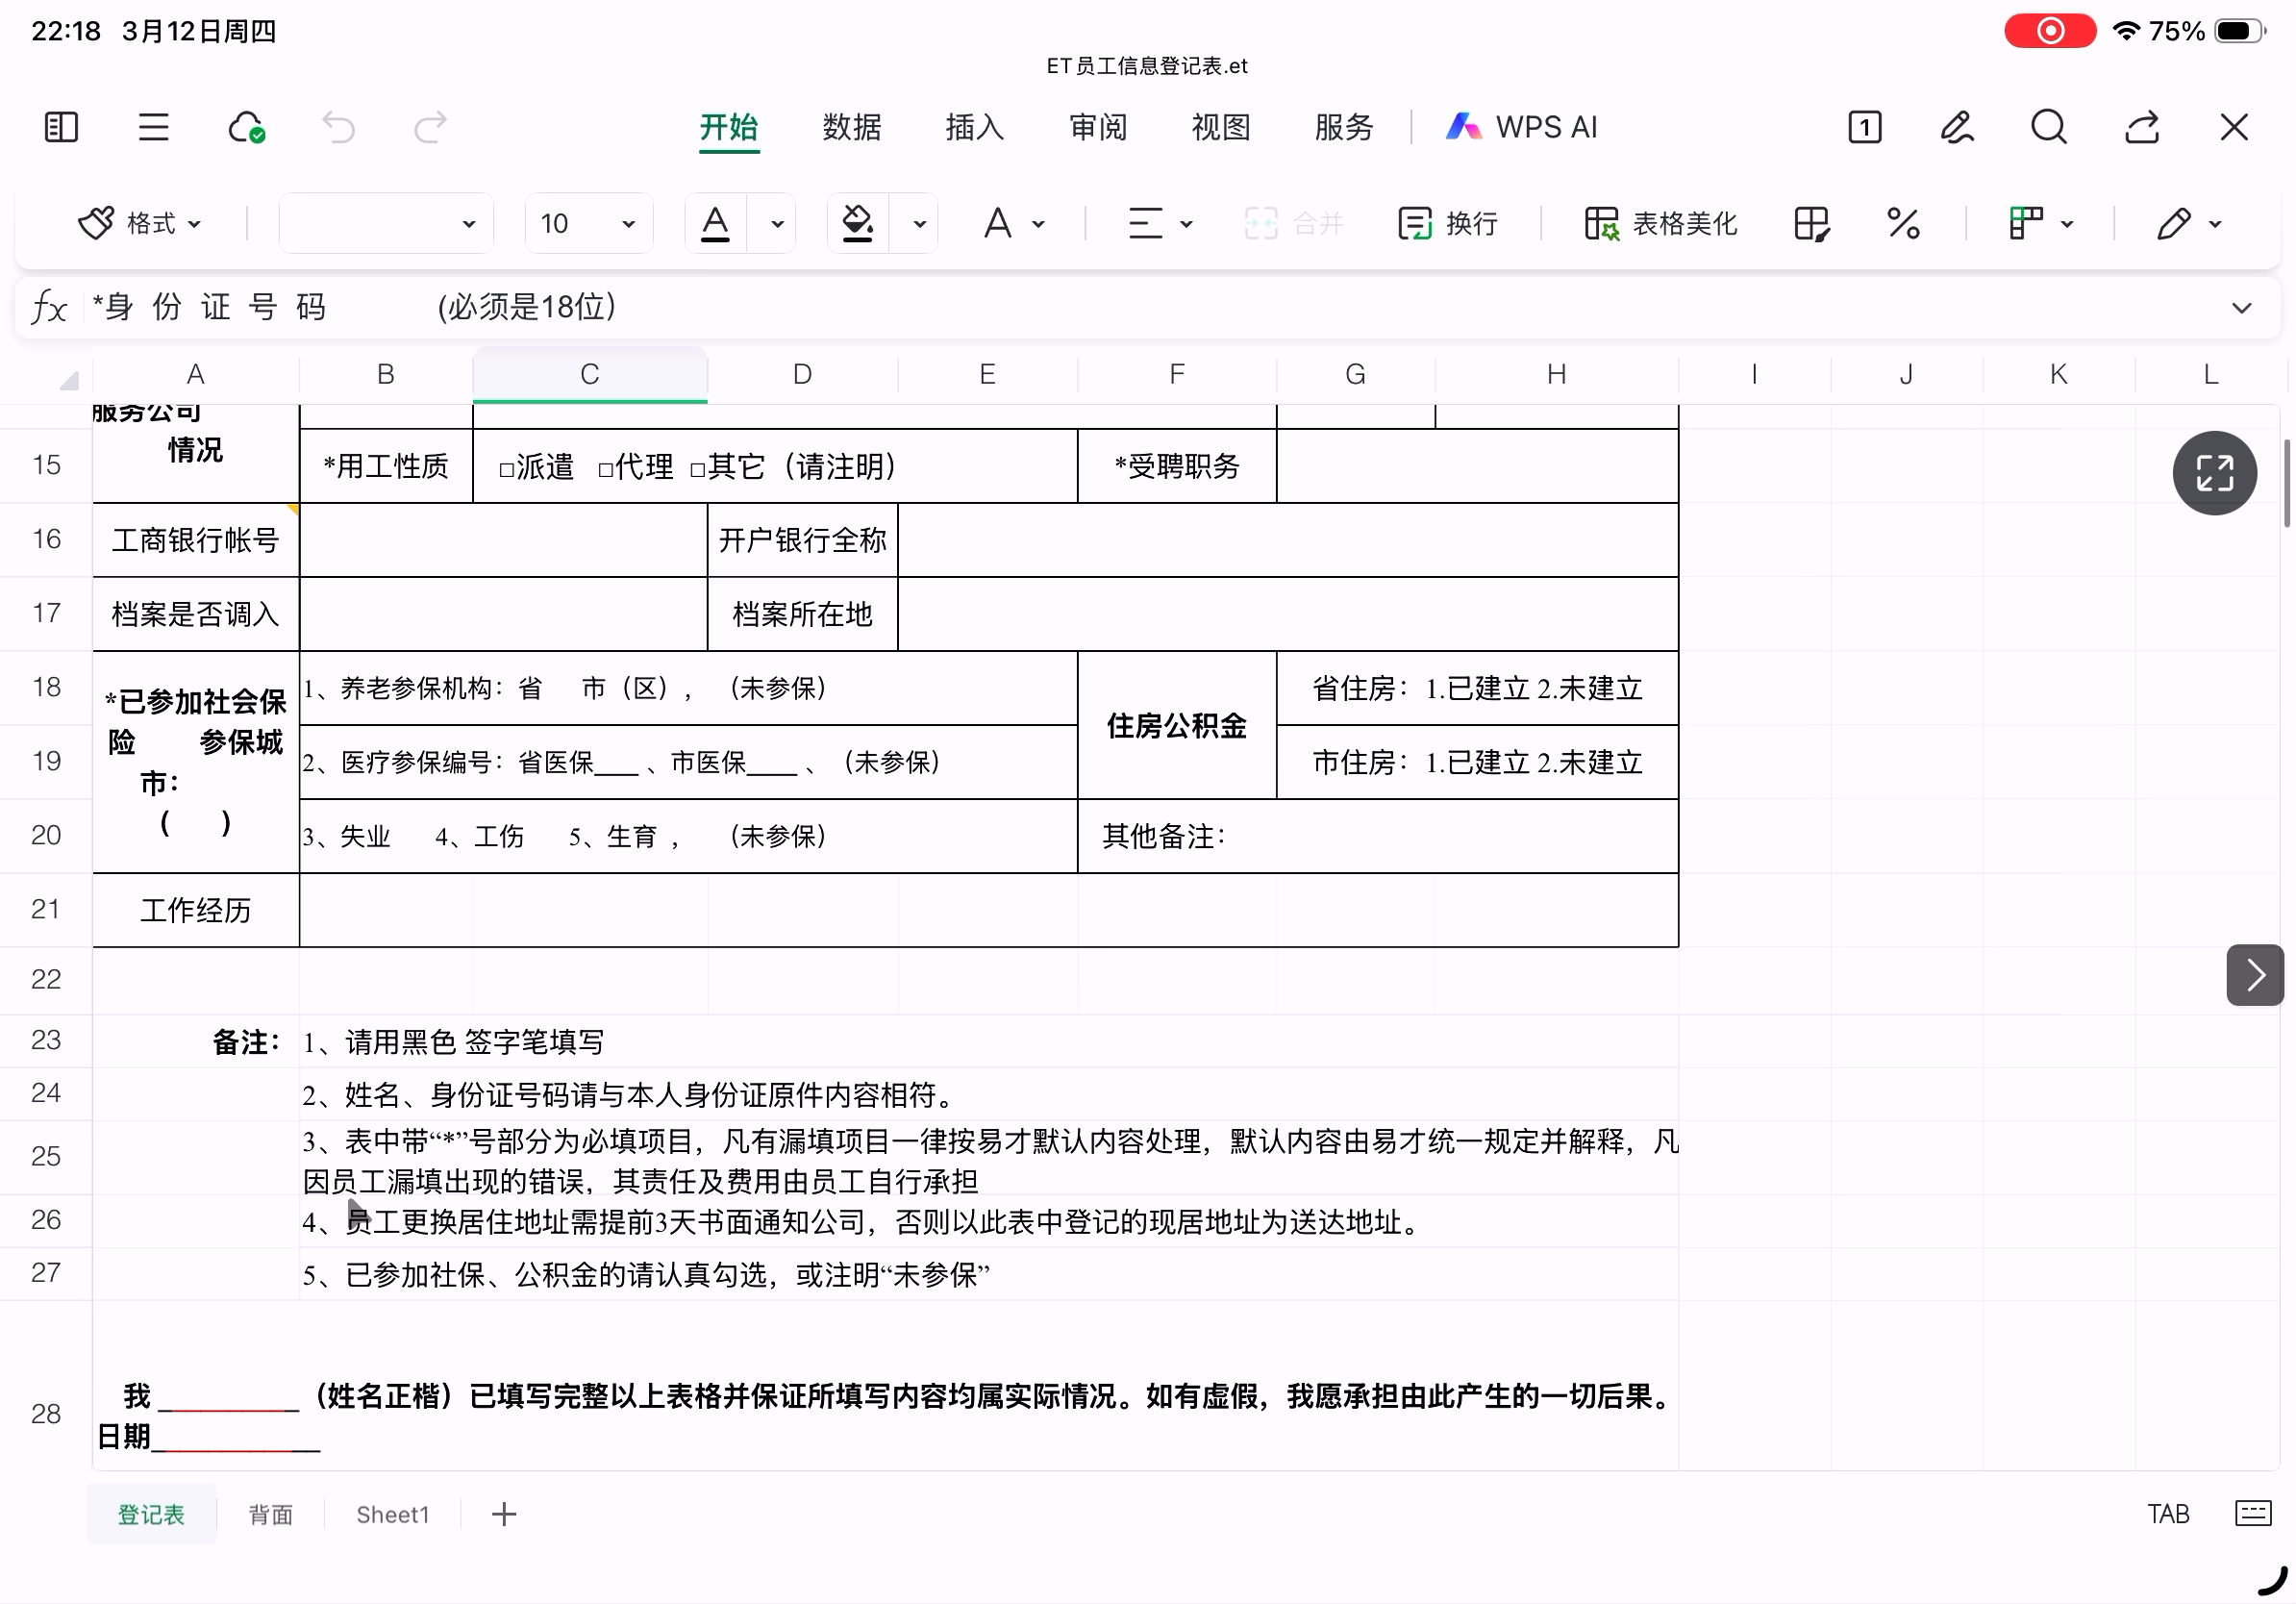Switch to the 插入 tab
Screen dimensions: 2296x1604
coord(974,127)
